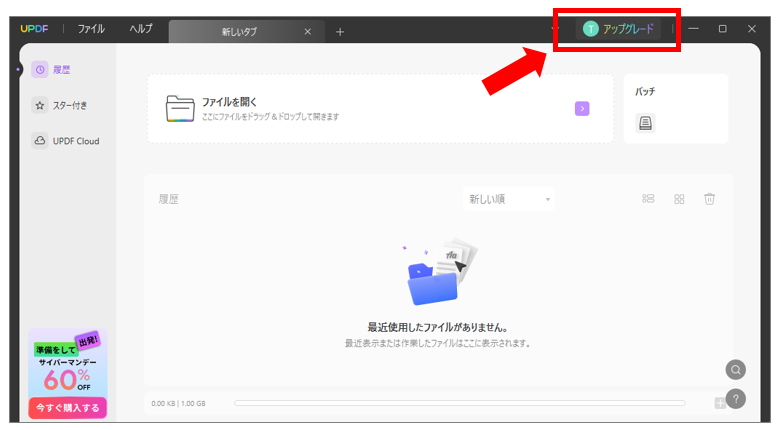Open the UPDF Cloud sidebar section
Screen dimensions: 783x430
pyautogui.click(x=66, y=141)
